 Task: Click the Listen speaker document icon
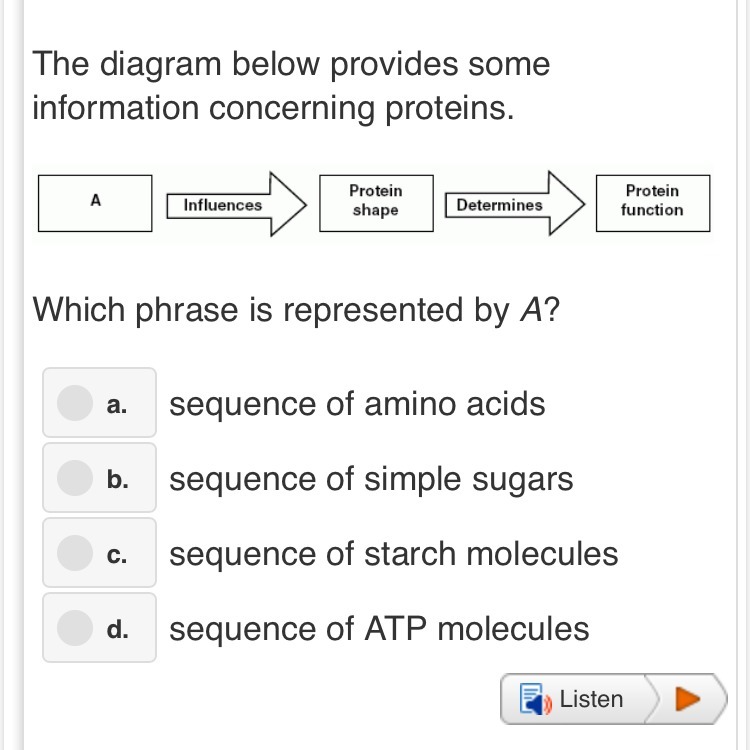(x=532, y=699)
